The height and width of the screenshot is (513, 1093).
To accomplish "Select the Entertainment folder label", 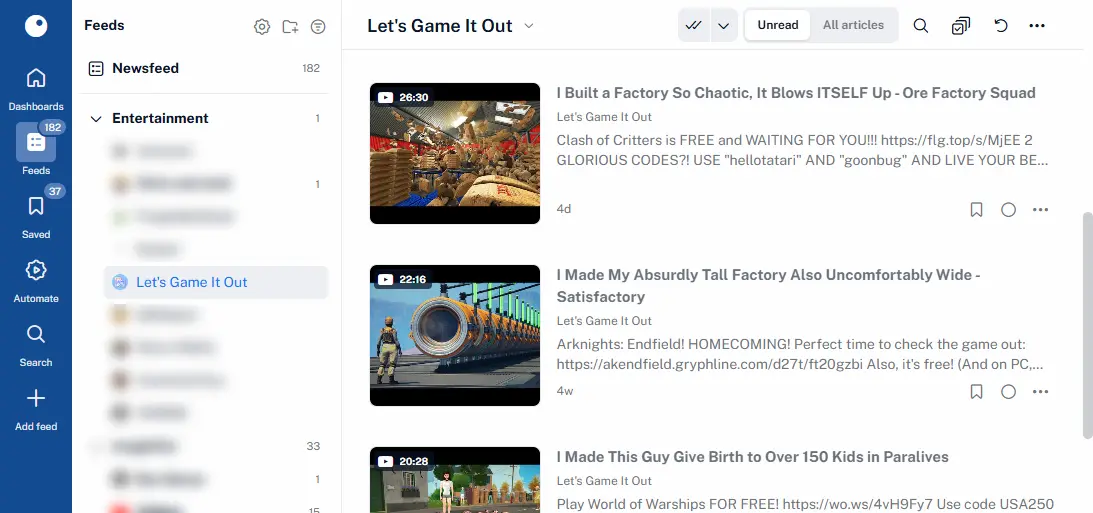I will (160, 118).
